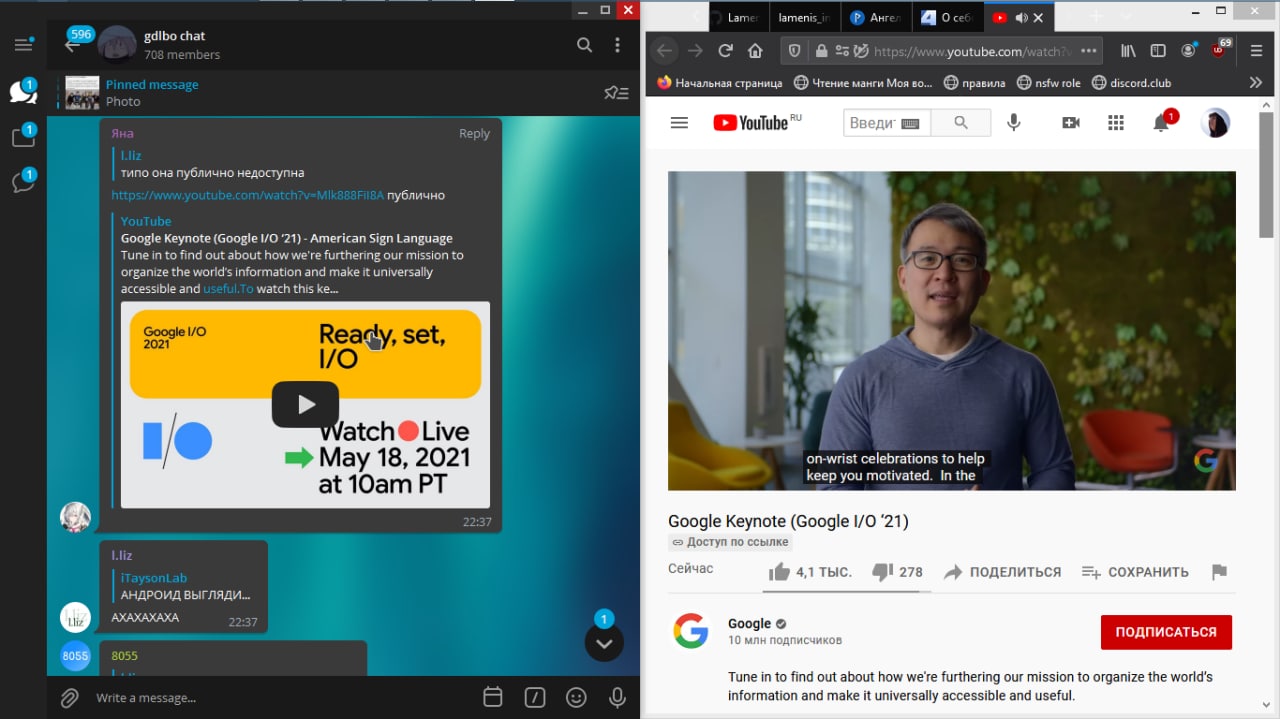1280x719 pixels.
Task: Show more bookmarks chevron
Action: pyautogui.click(x=1256, y=83)
